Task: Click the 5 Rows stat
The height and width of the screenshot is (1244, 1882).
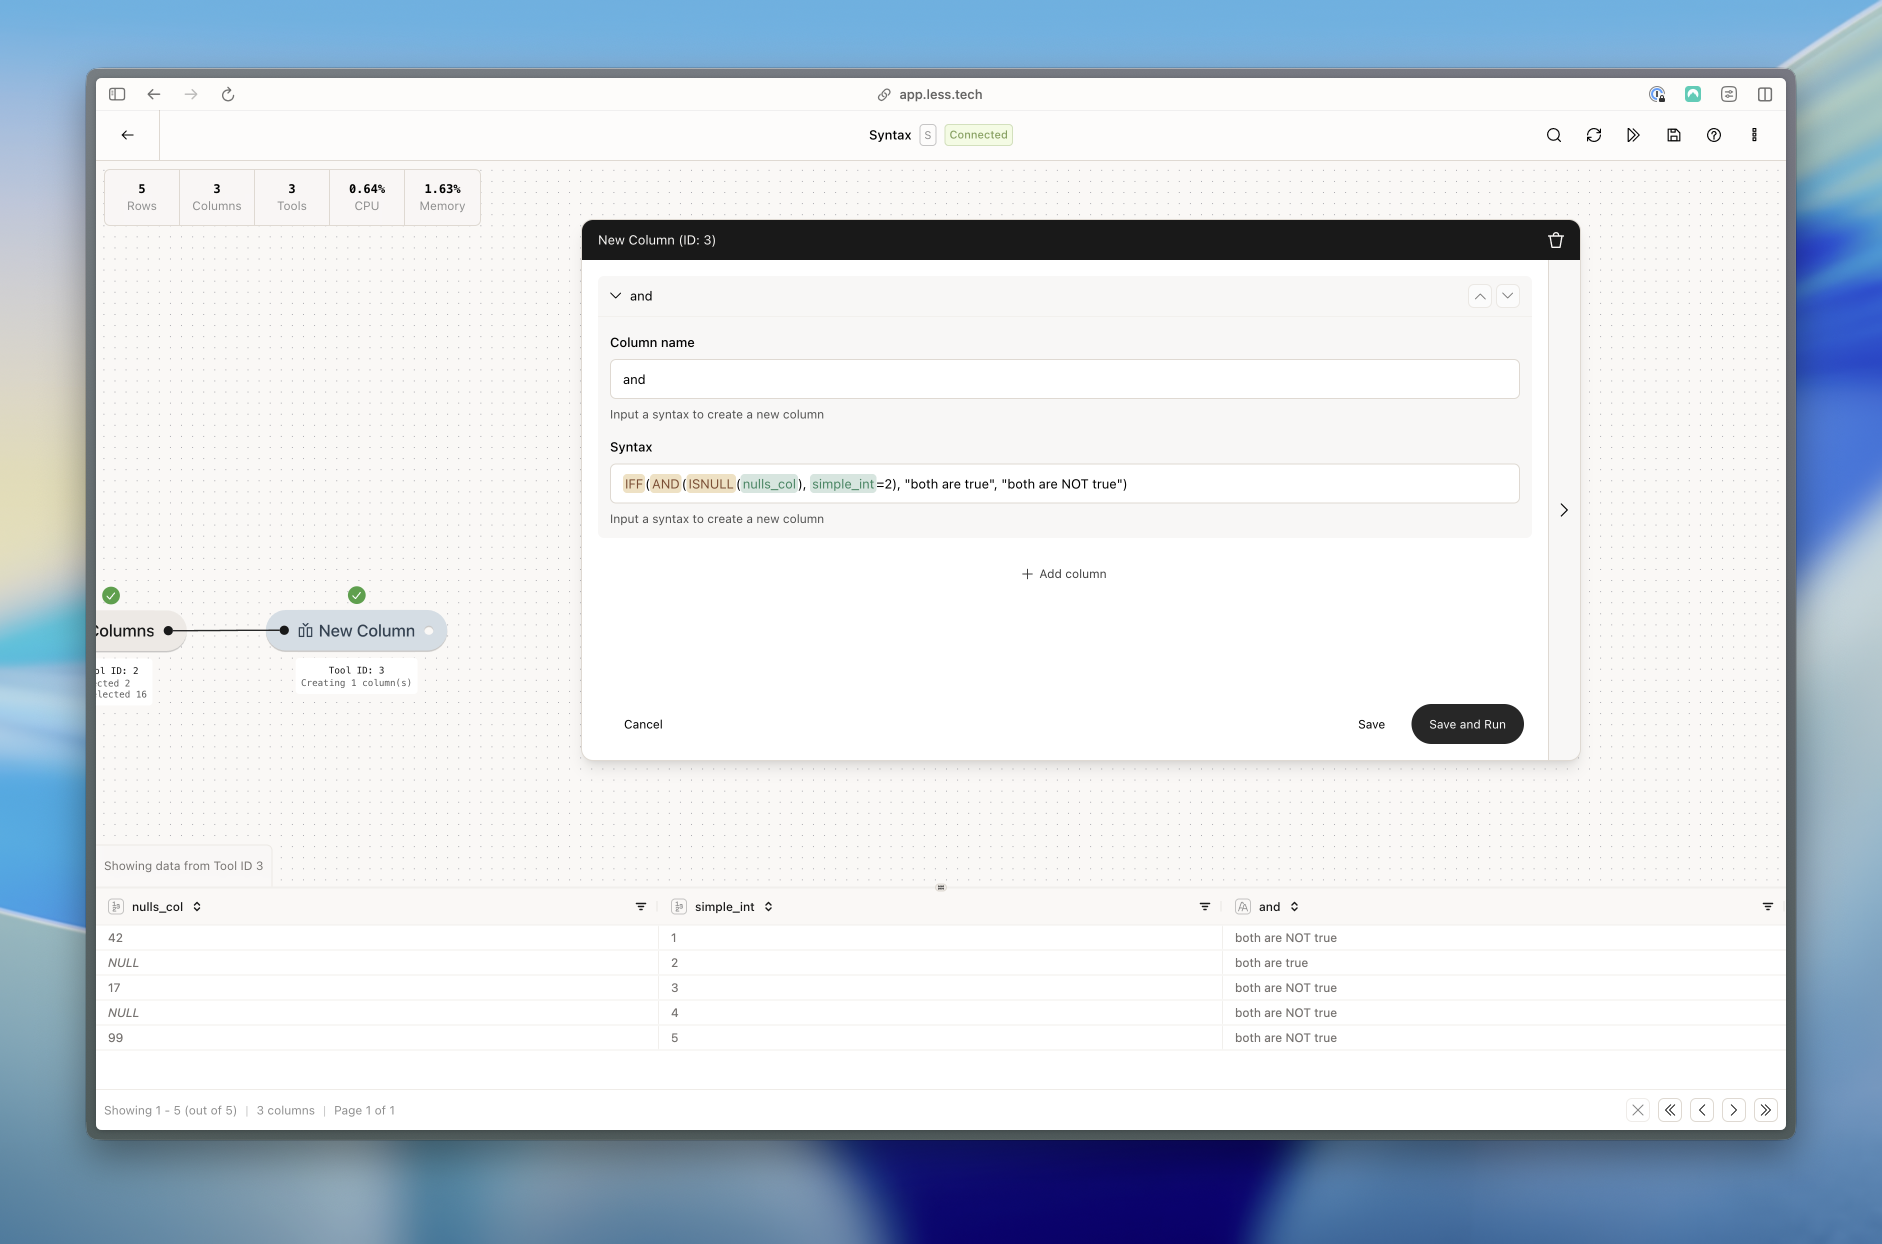Action: pos(142,197)
